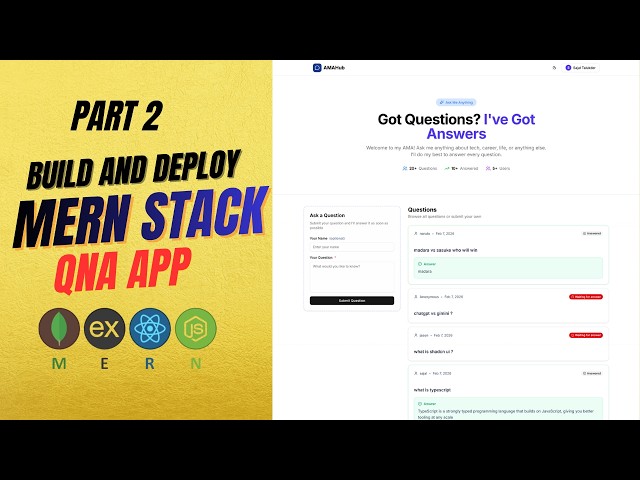The height and width of the screenshot is (480, 640).
Task: Click the Your Name input field
Action: 352,247
